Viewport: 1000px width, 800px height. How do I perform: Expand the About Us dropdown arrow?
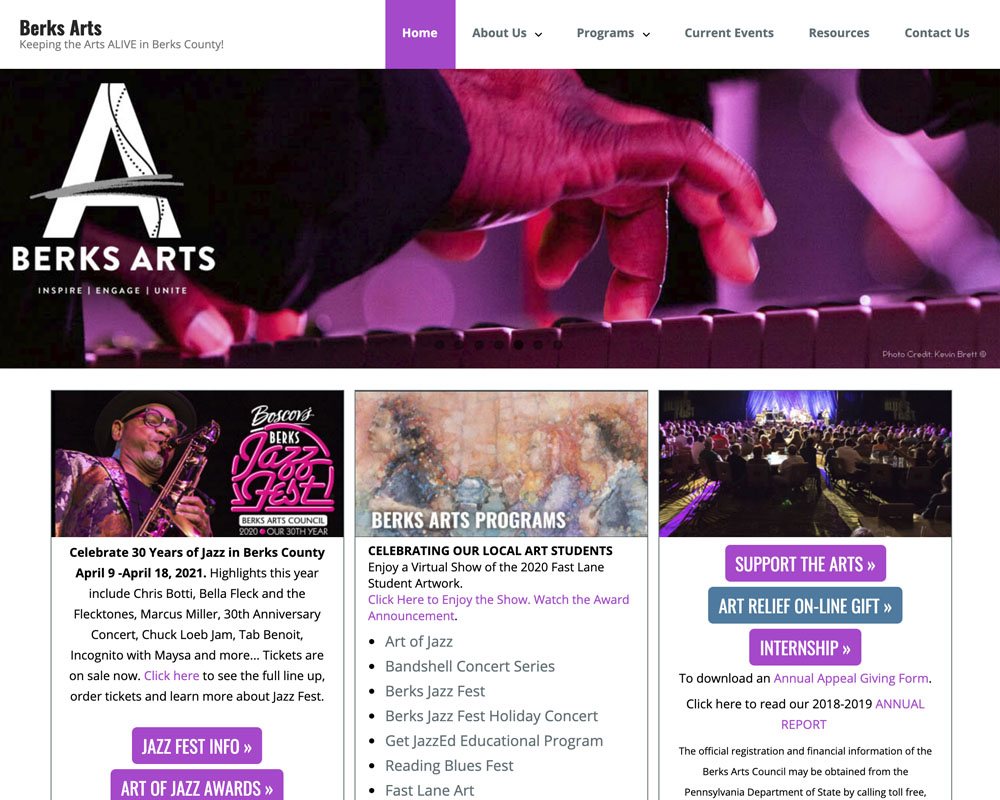point(538,34)
